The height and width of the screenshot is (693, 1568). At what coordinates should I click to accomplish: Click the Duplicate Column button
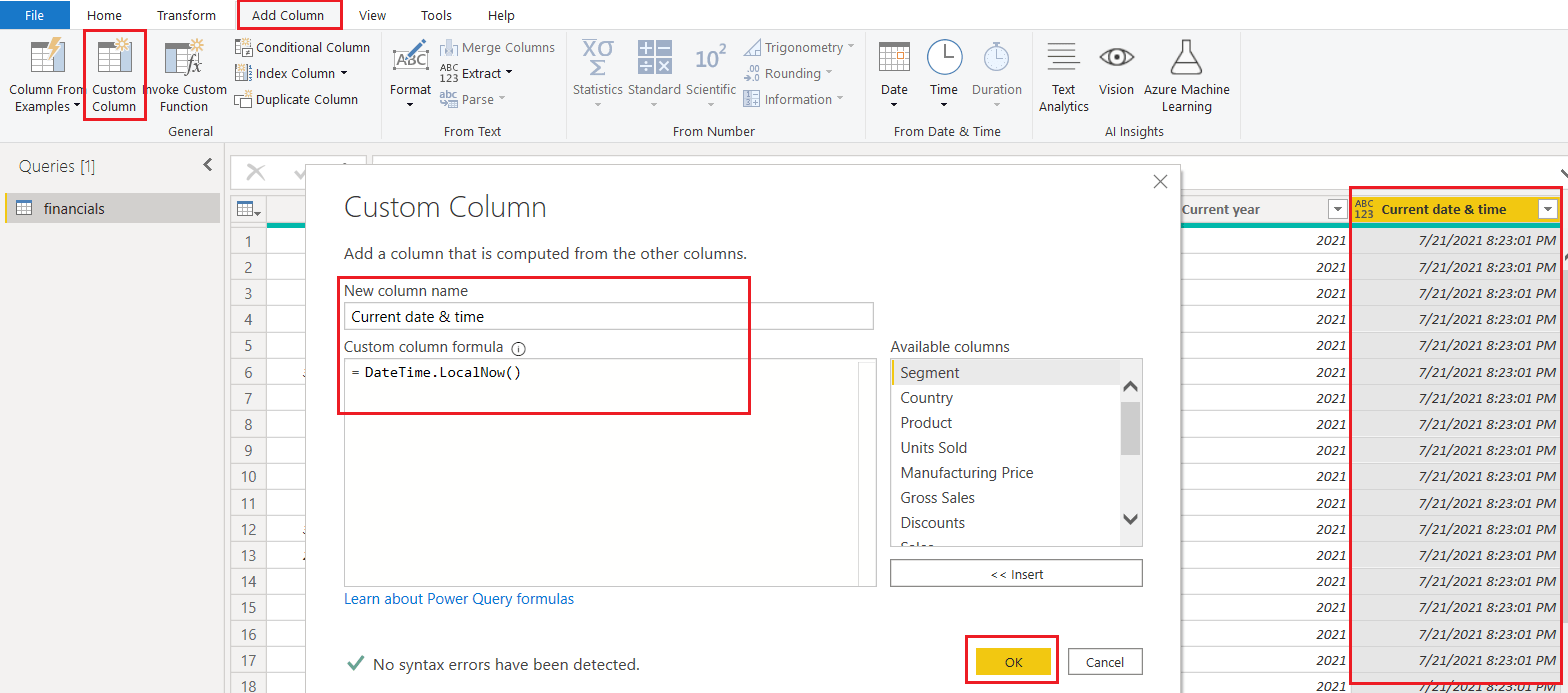(x=297, y=99)
